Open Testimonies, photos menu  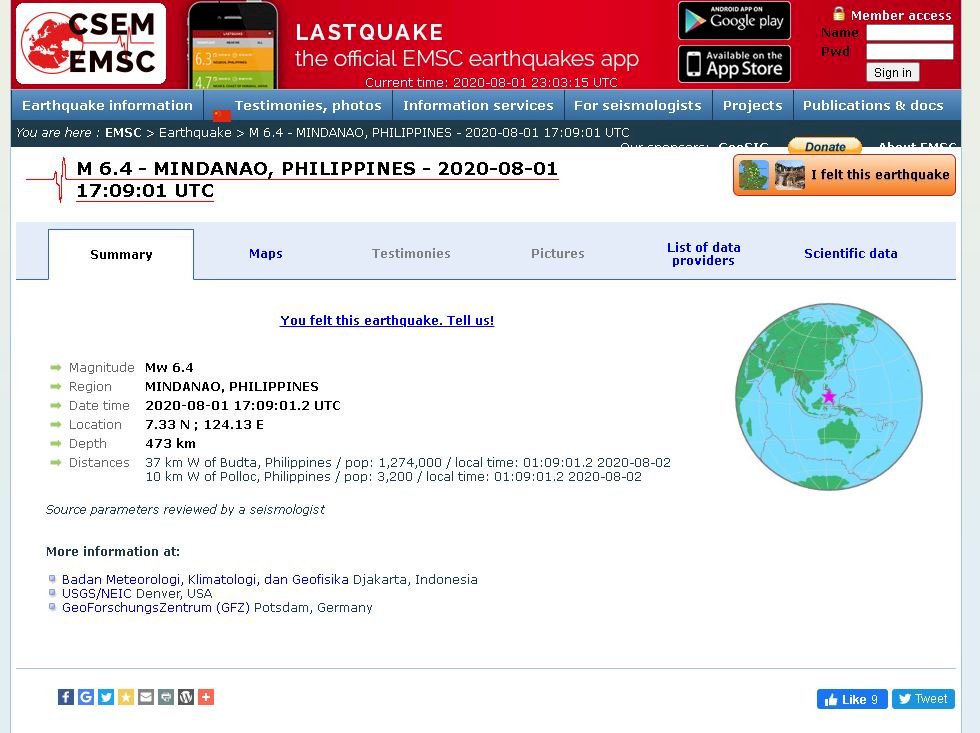[x=308, y=105]
